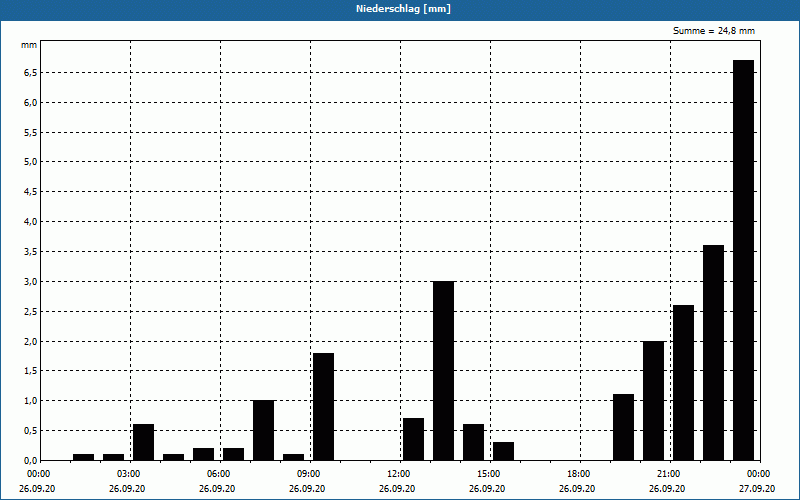Screen dimensions: 800x500
Task: Click the 5,0 y-axis value
Action: [31, 162]
